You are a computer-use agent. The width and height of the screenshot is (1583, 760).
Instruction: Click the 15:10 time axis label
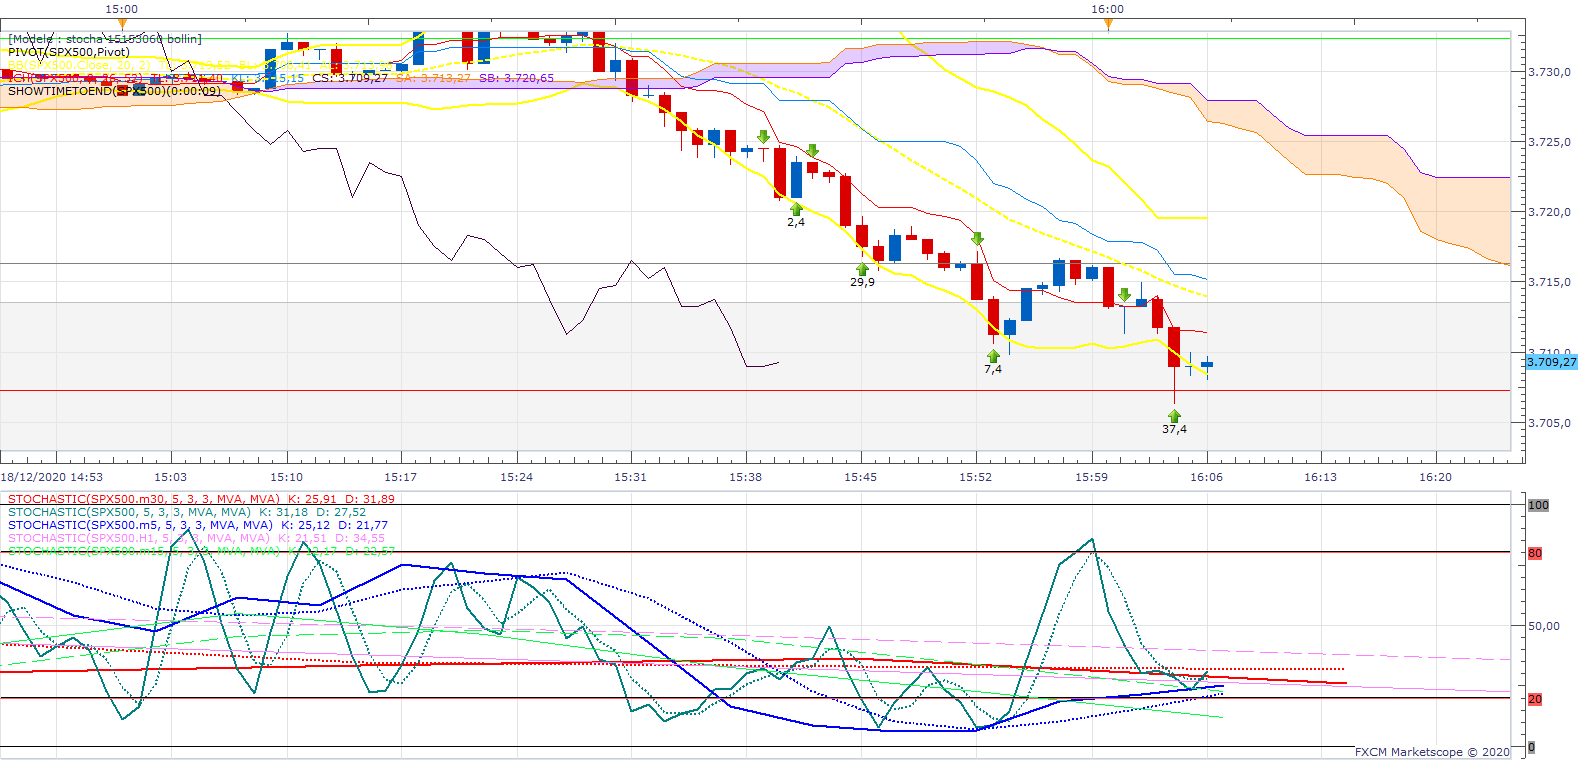coord(286,477)
